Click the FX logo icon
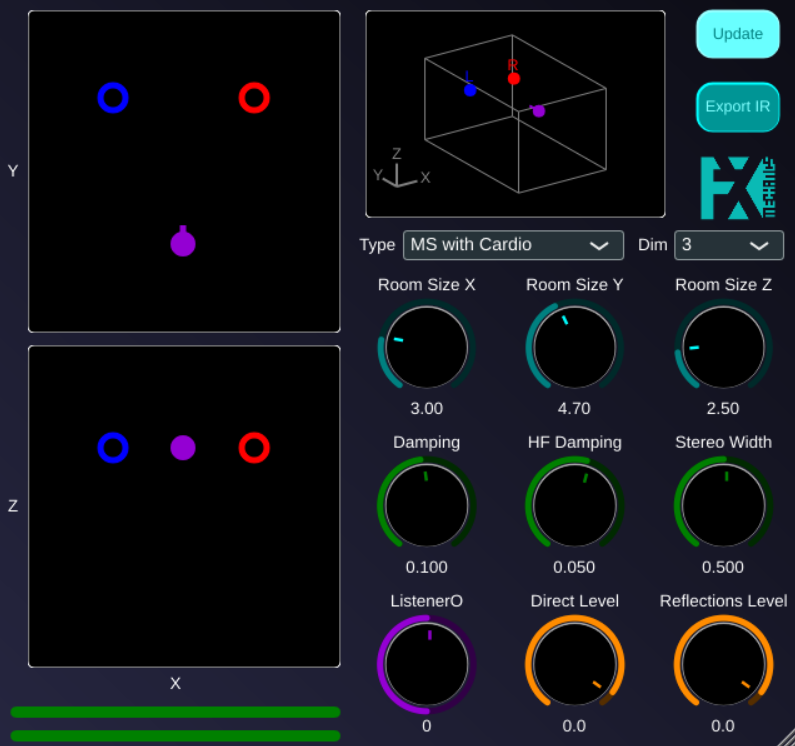The width and height of the screenshot is (795, 746). click(738, 188)
